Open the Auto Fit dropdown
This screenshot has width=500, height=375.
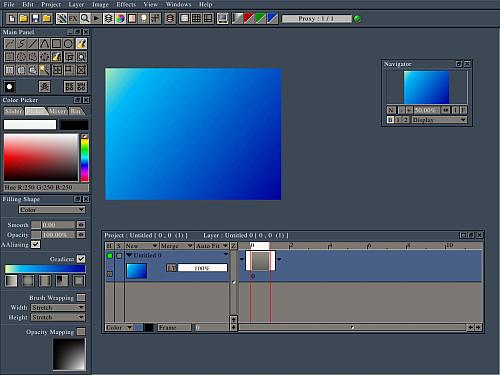click(212, 246)
